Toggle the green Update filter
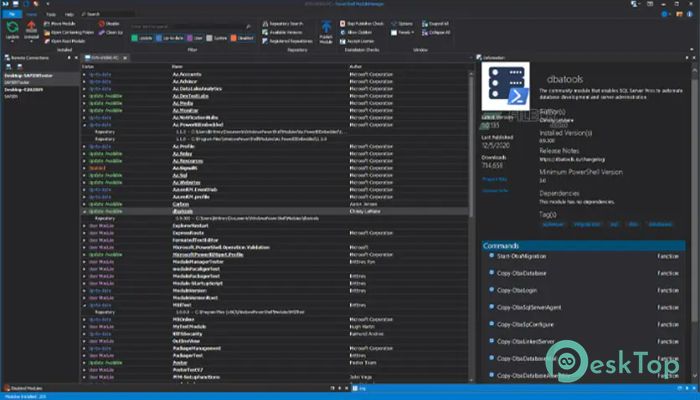This screenshot has height=400, width=700. click(x=142, y=38)
